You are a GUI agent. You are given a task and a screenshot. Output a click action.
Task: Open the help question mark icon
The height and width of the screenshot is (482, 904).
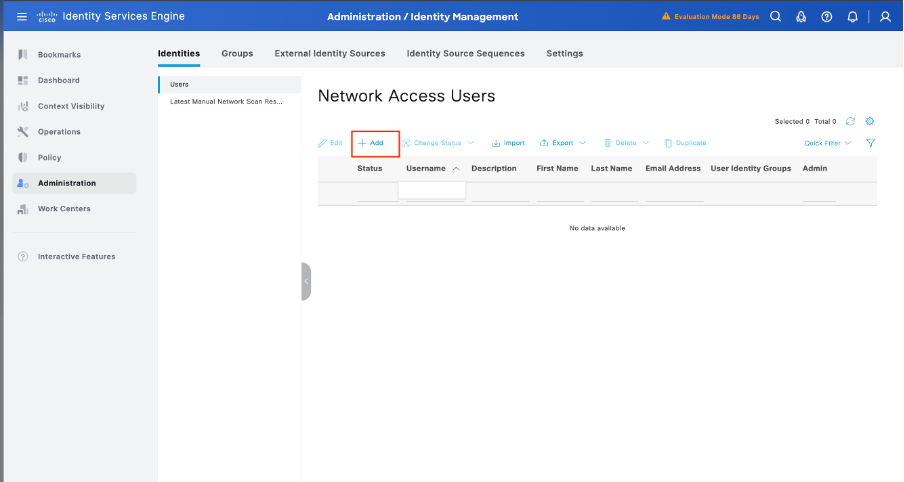(827, 17)
